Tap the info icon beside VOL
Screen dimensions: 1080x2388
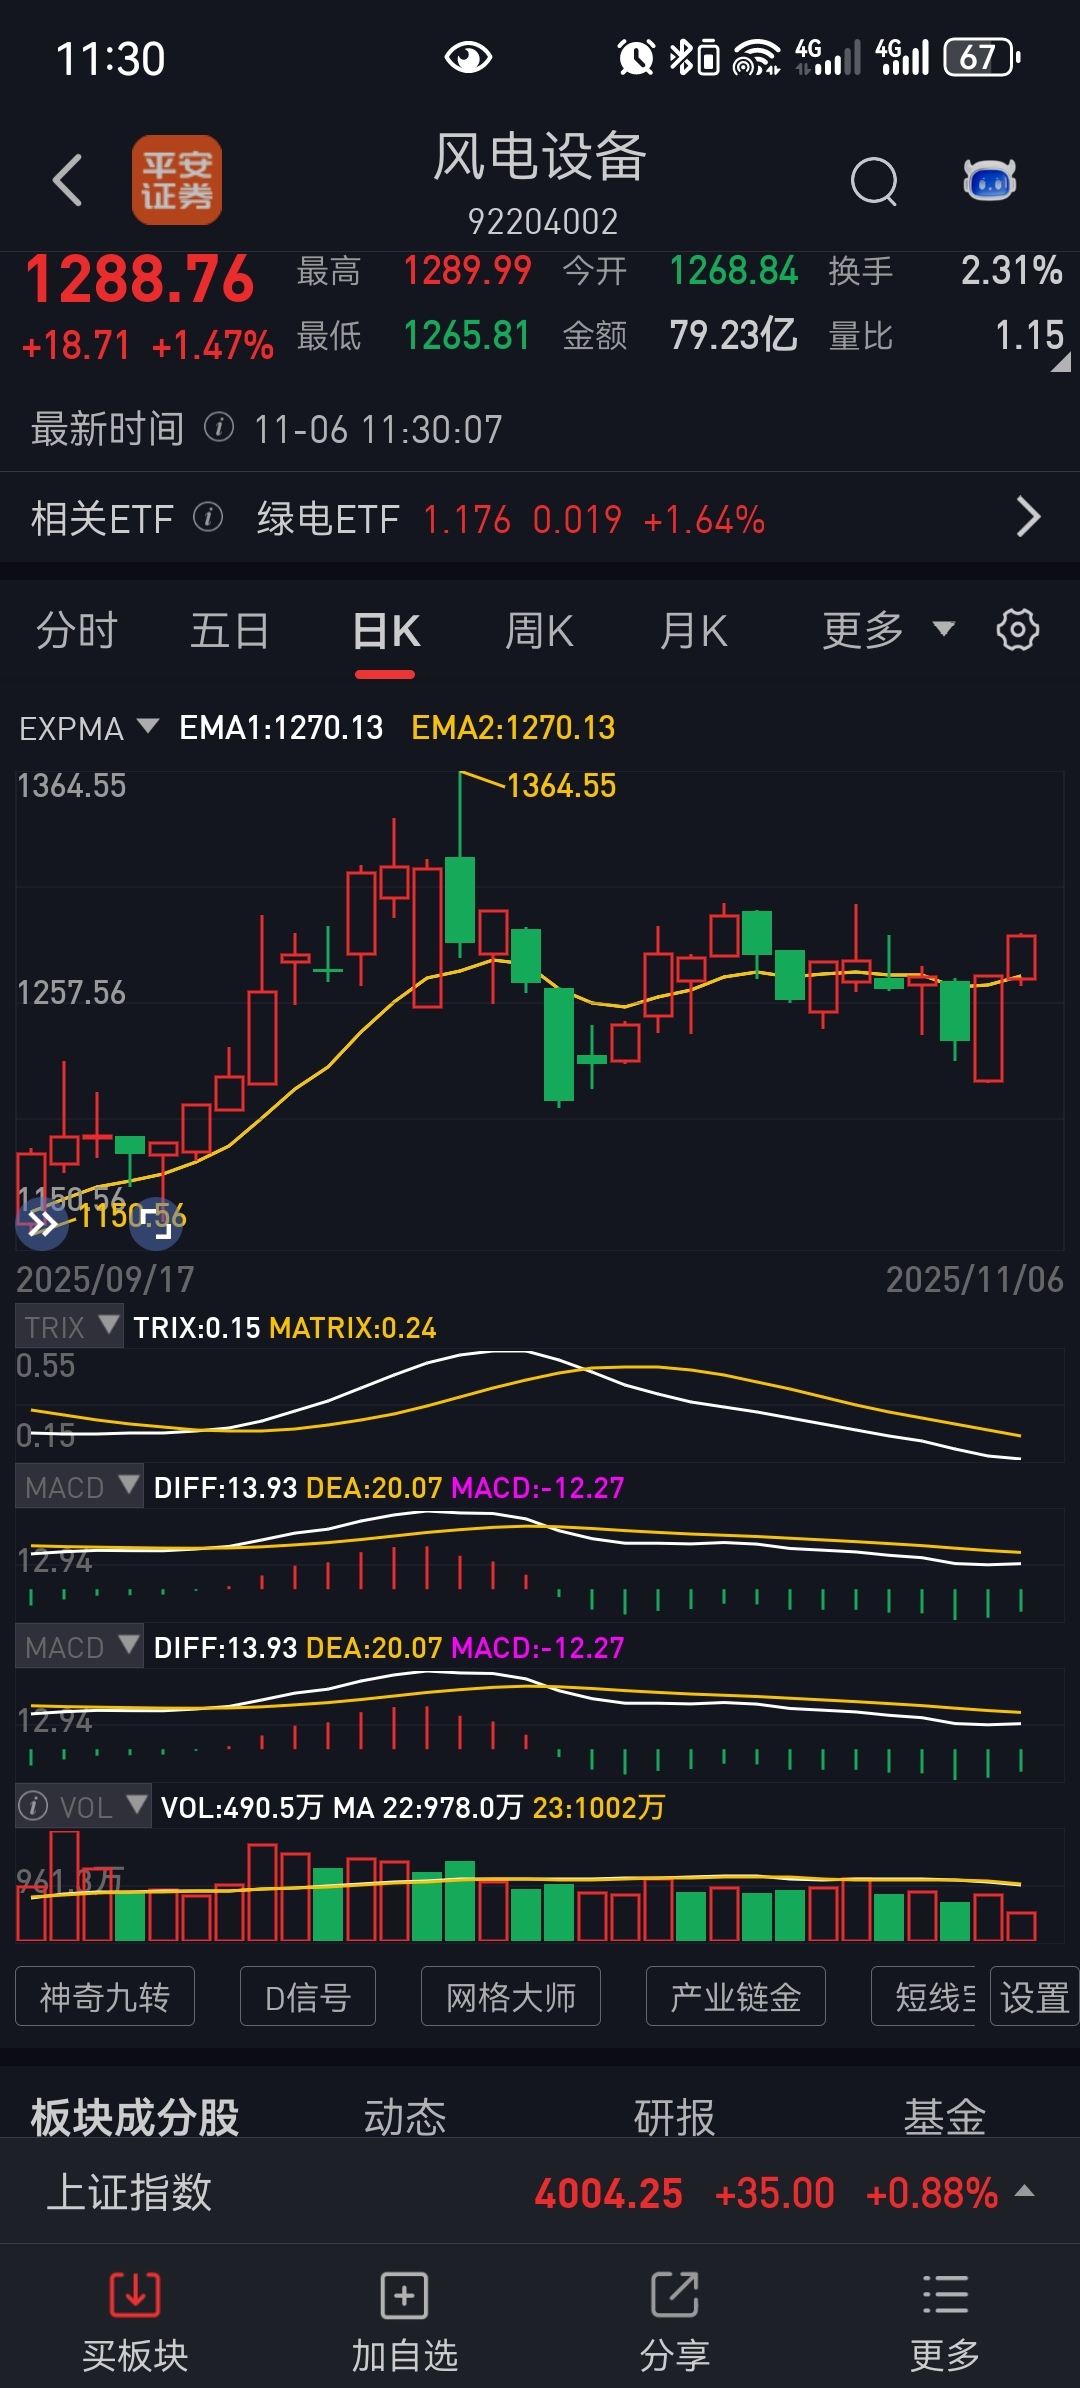(x=34, y=1806)
